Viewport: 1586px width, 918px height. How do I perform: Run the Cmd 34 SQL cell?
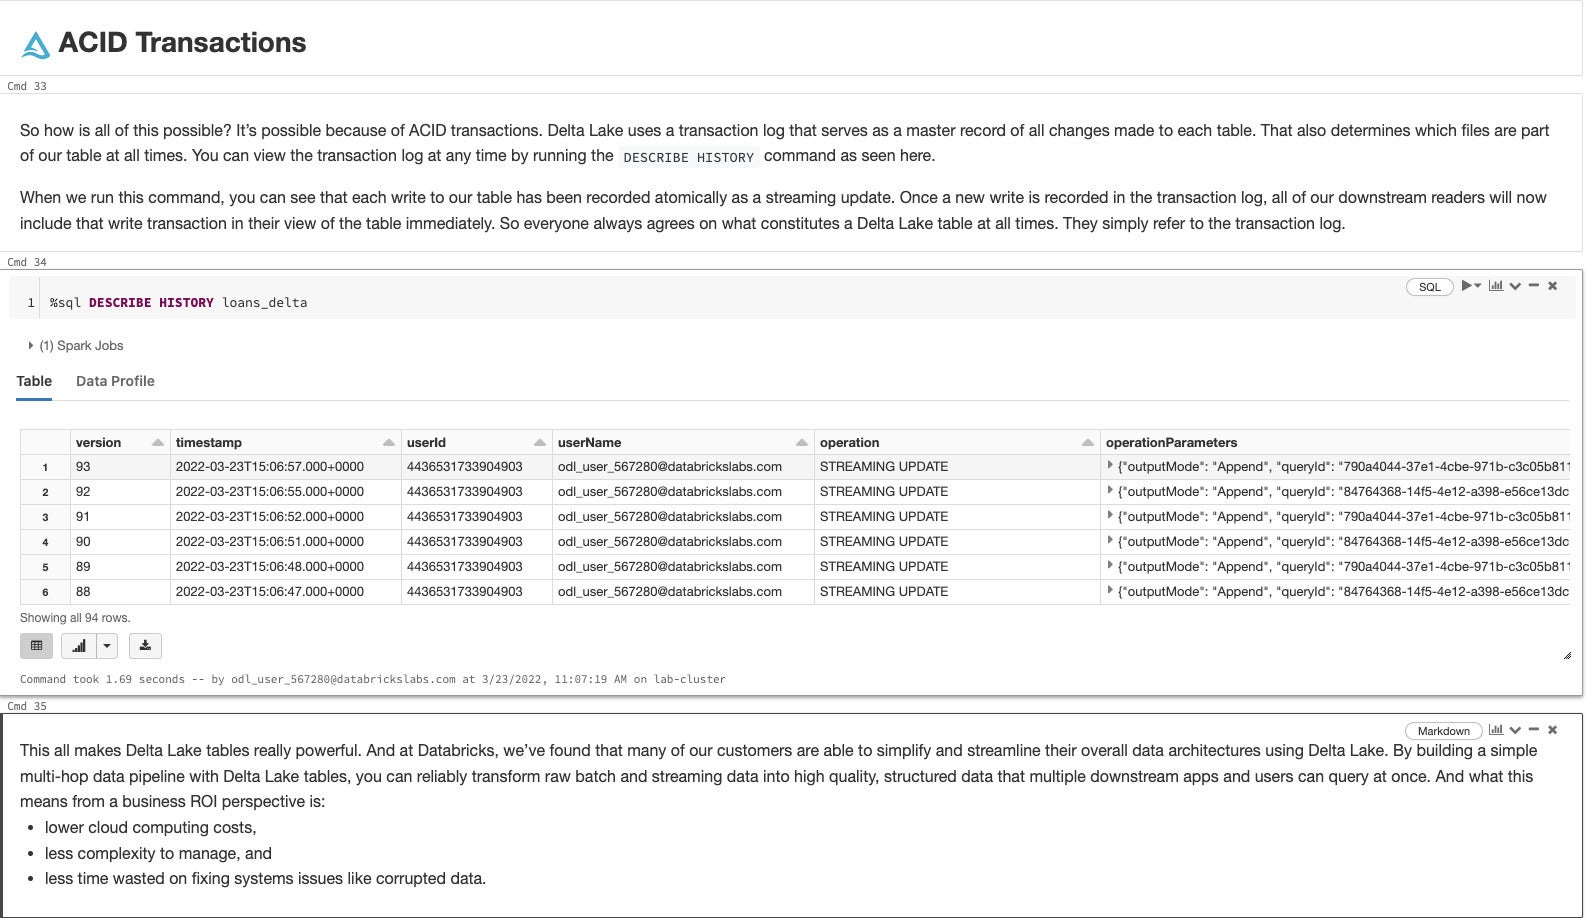1466,286
